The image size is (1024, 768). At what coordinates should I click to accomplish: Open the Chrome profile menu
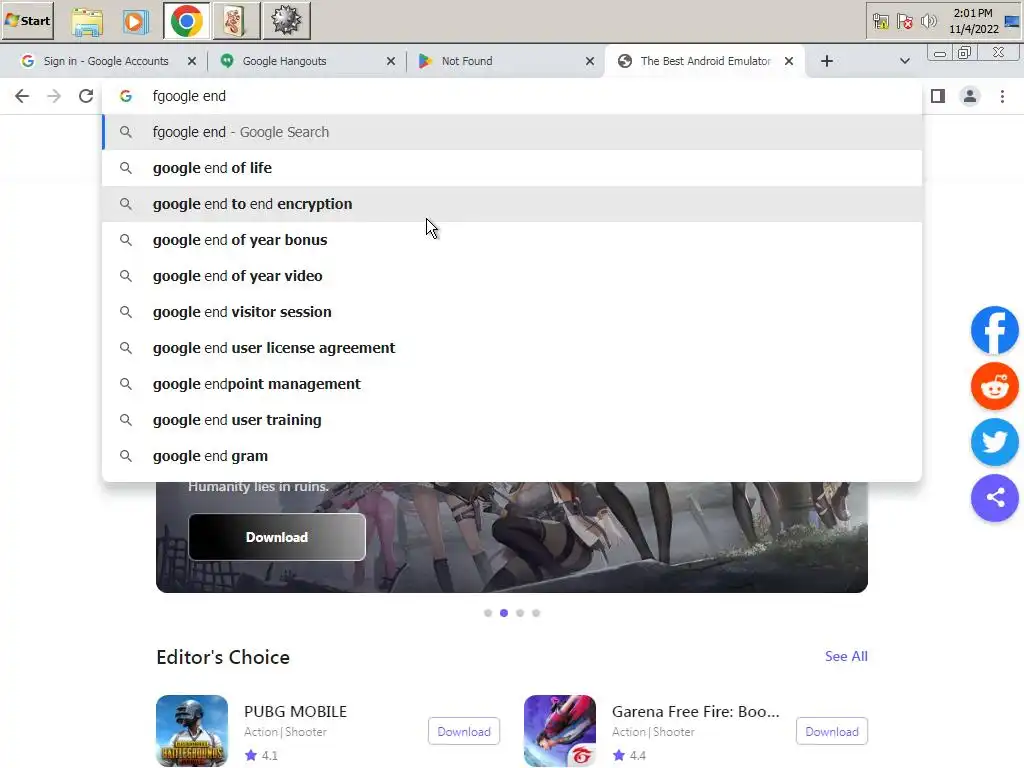[970, 96]
